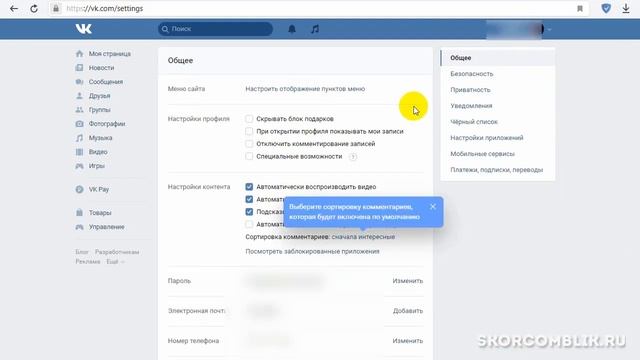Open comment sorting сначала интересные dropdown

(x=363, y=237)
